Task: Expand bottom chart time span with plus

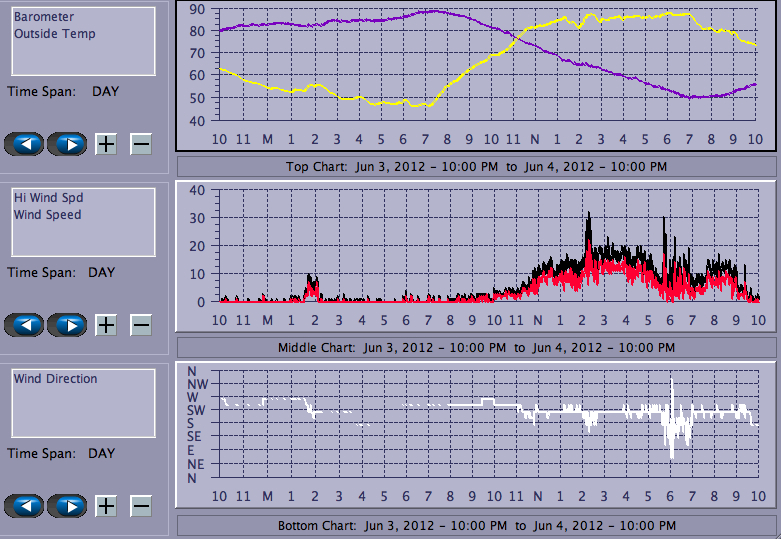Action: coord(106,505)
